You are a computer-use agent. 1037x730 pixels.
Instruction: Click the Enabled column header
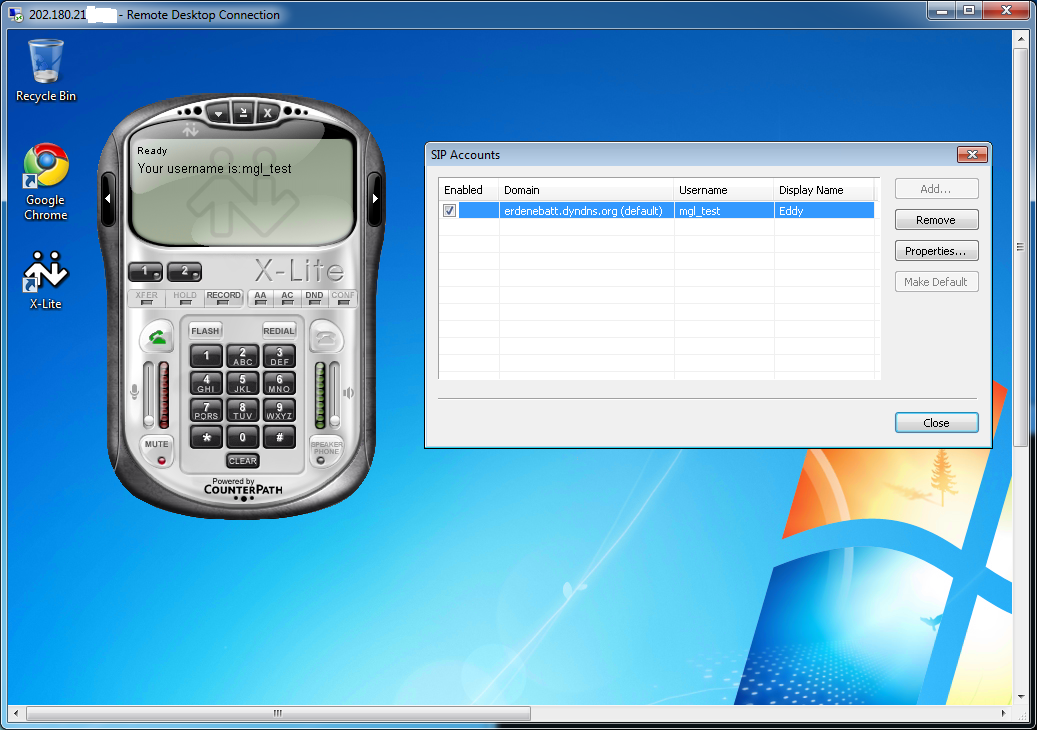[469, 190]
